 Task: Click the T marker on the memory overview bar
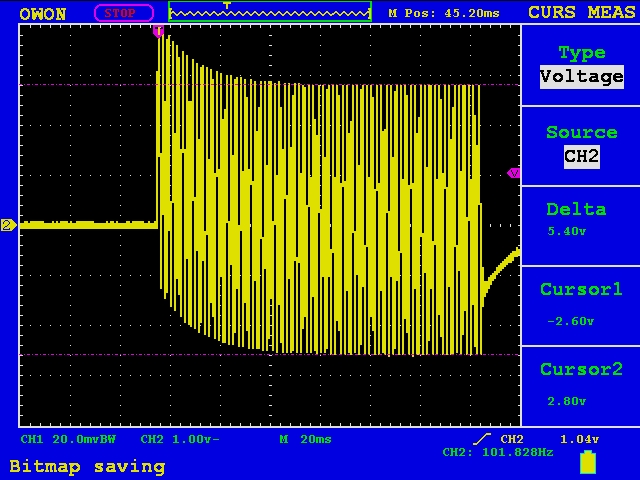227,5
